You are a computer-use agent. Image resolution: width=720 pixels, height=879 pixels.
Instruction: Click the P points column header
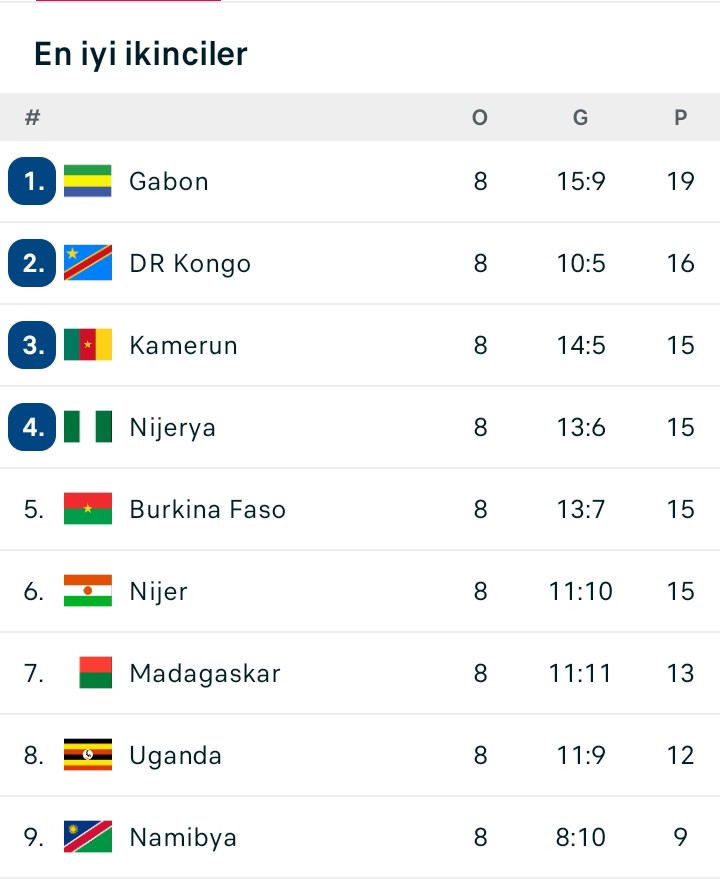click(x=680, y=117)
